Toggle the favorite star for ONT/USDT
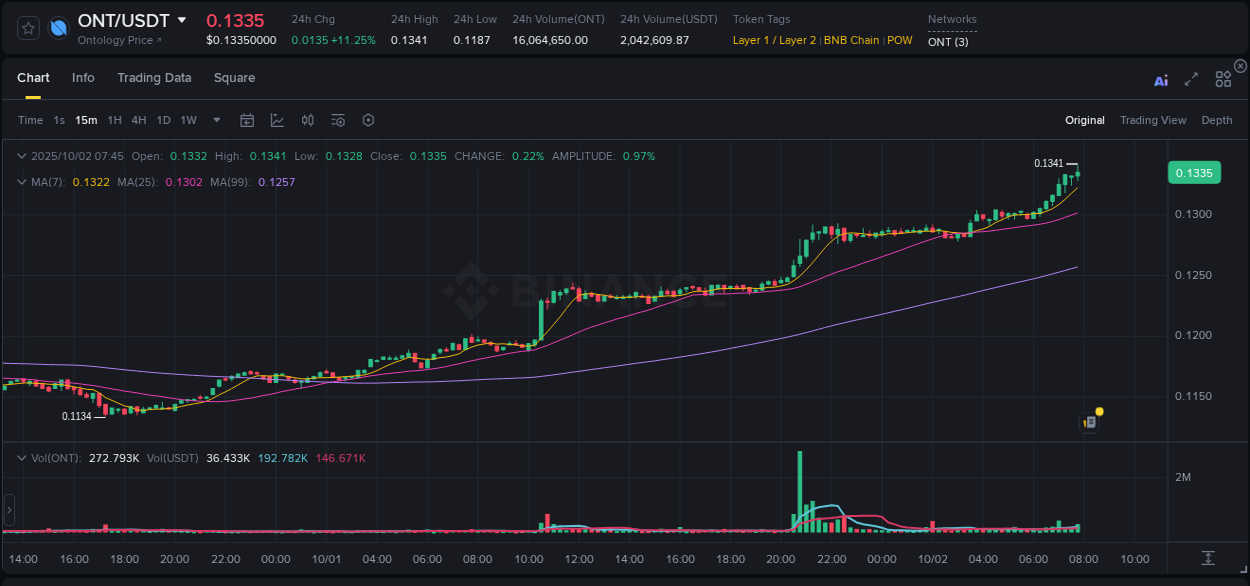 tap(27, 27)
